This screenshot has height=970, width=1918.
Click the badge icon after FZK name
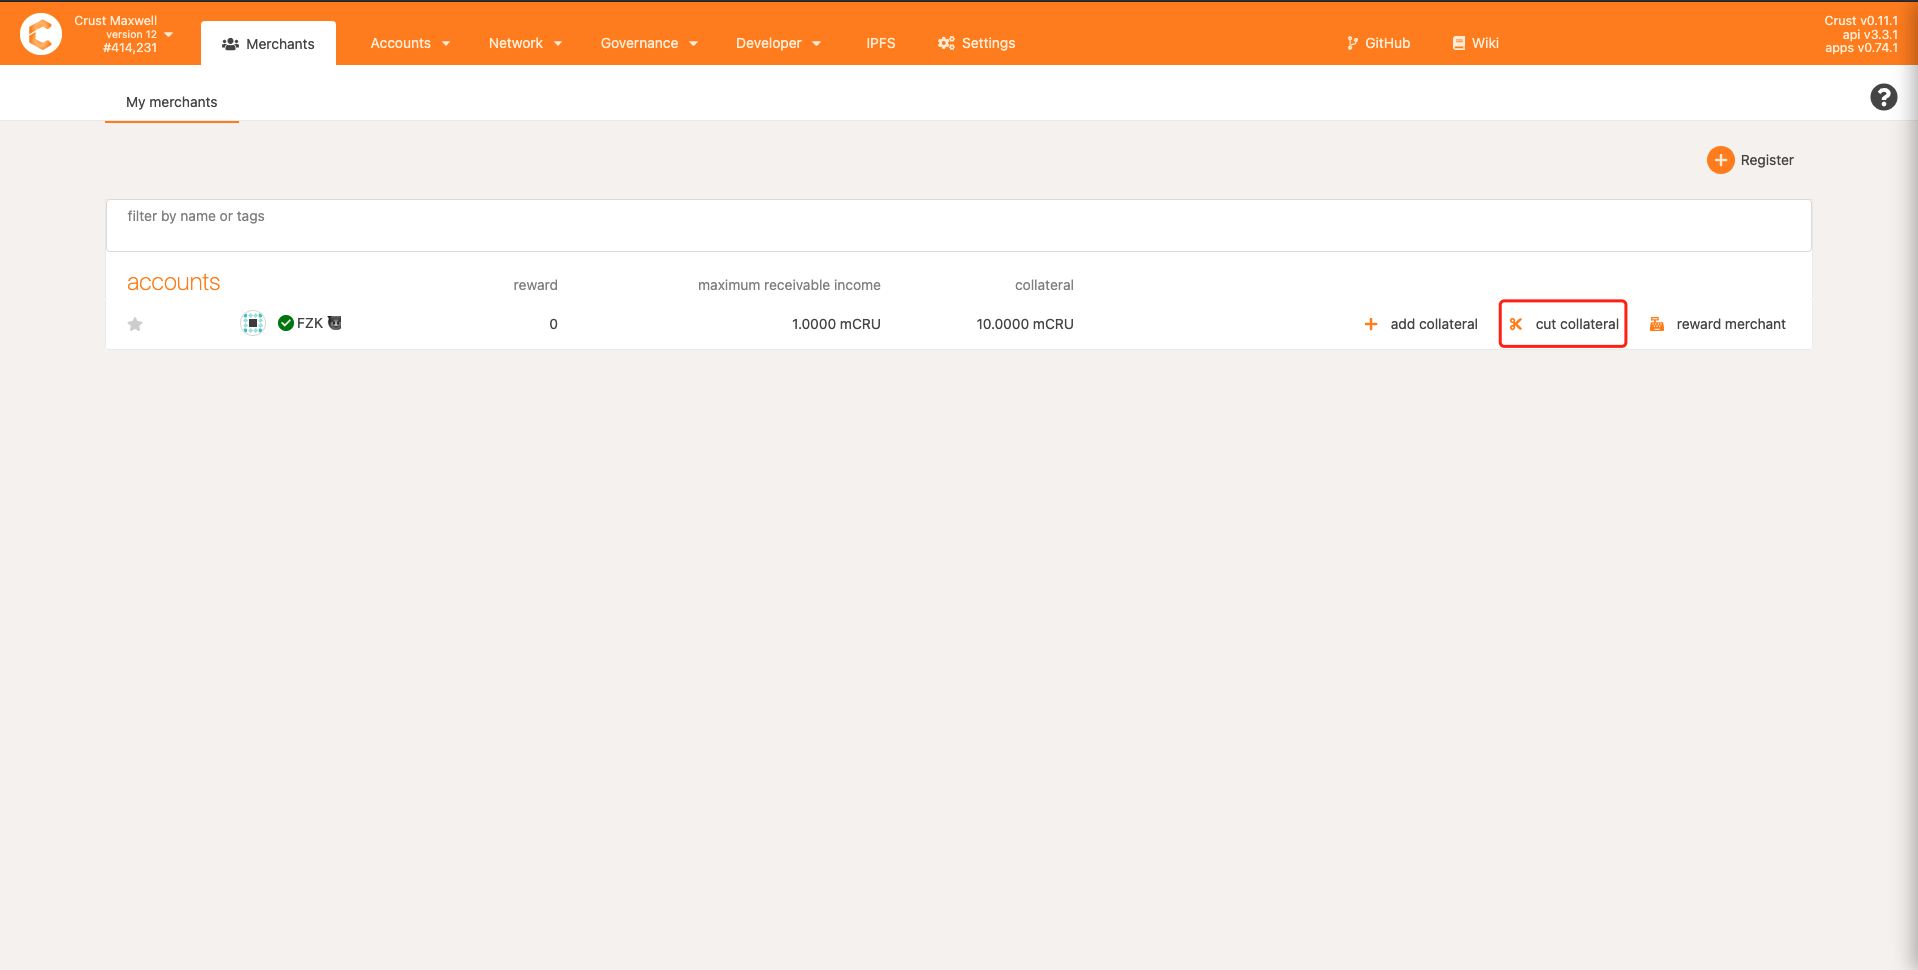pos(335,323)
